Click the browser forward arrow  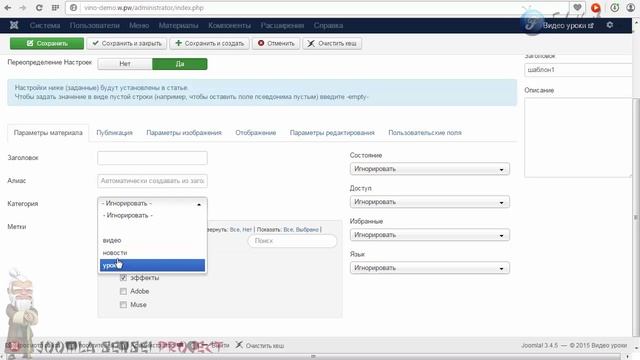(23, 8)
